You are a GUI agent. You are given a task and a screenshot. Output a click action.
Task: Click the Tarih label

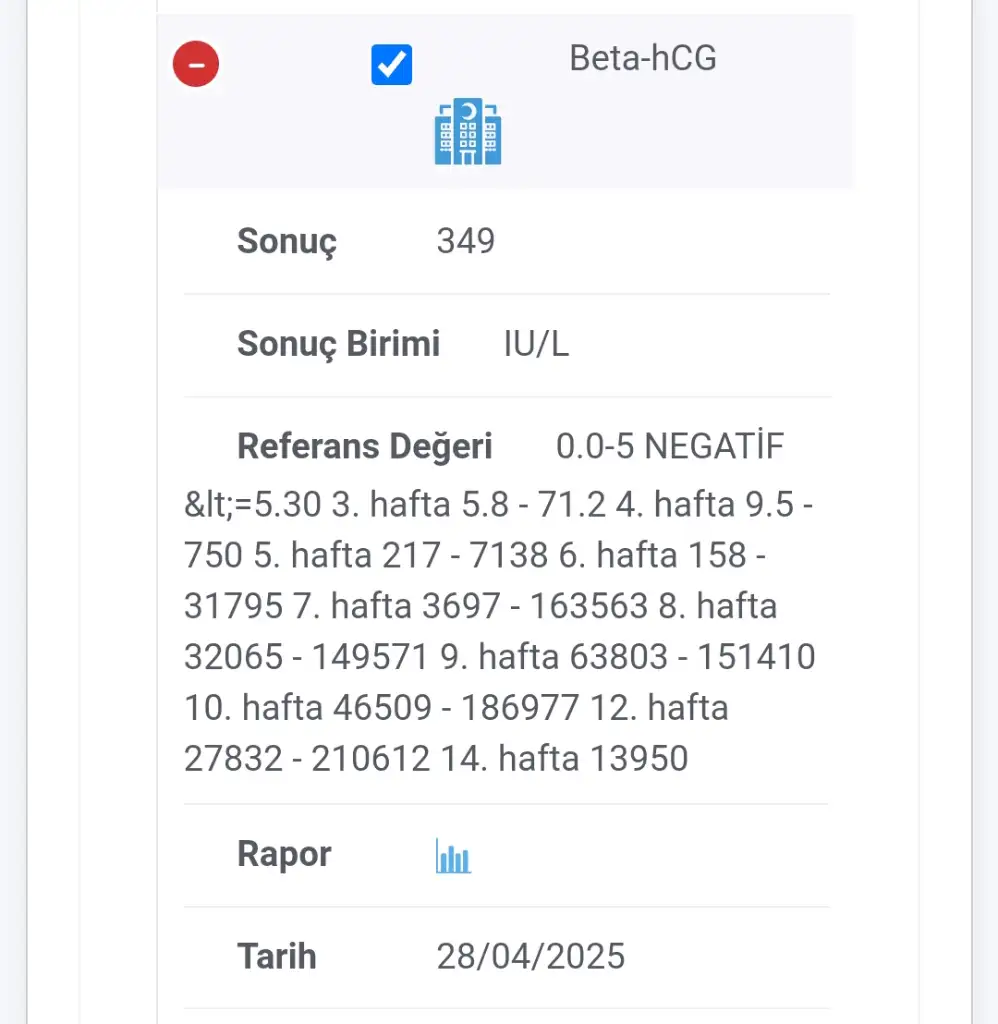click(x=276, y=957)
